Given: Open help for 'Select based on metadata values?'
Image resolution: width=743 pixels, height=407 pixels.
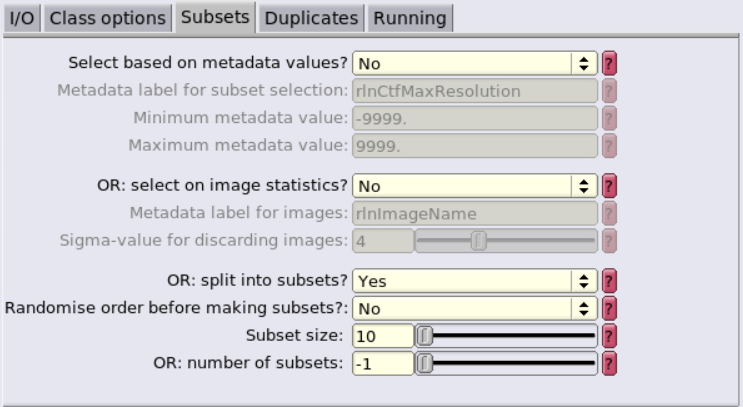Looking at the screenshot, I should 609,63.
